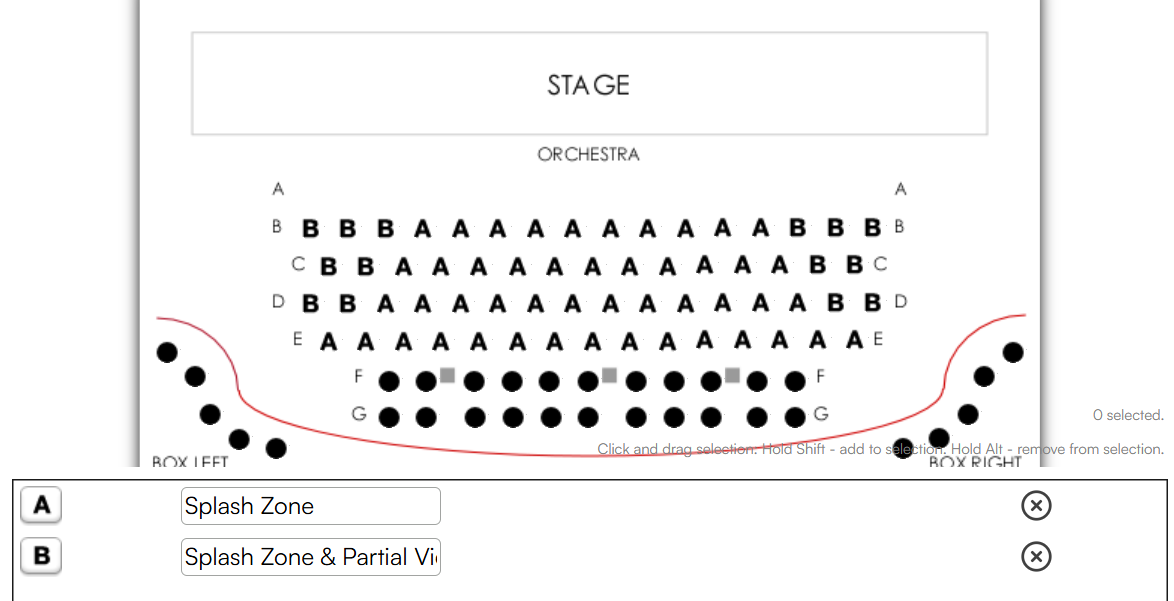Select the first black seat in row F
Screen dimensions: 1174x601
(x=389, y=382)
